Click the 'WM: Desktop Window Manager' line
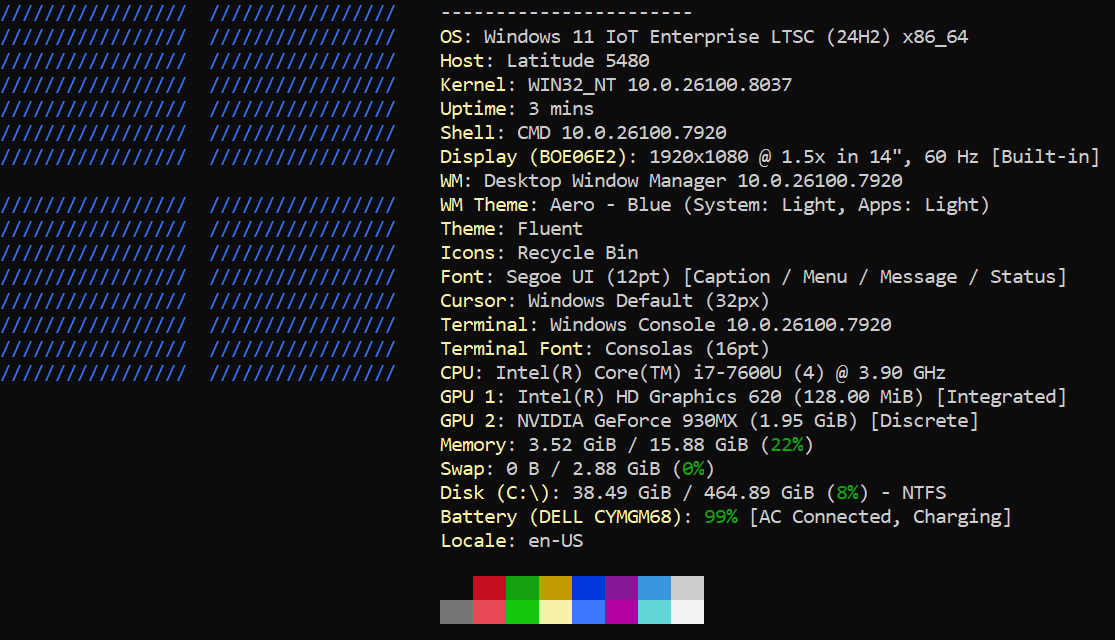Viewport: 1115px width, 640px height. [x=671, y=181]
